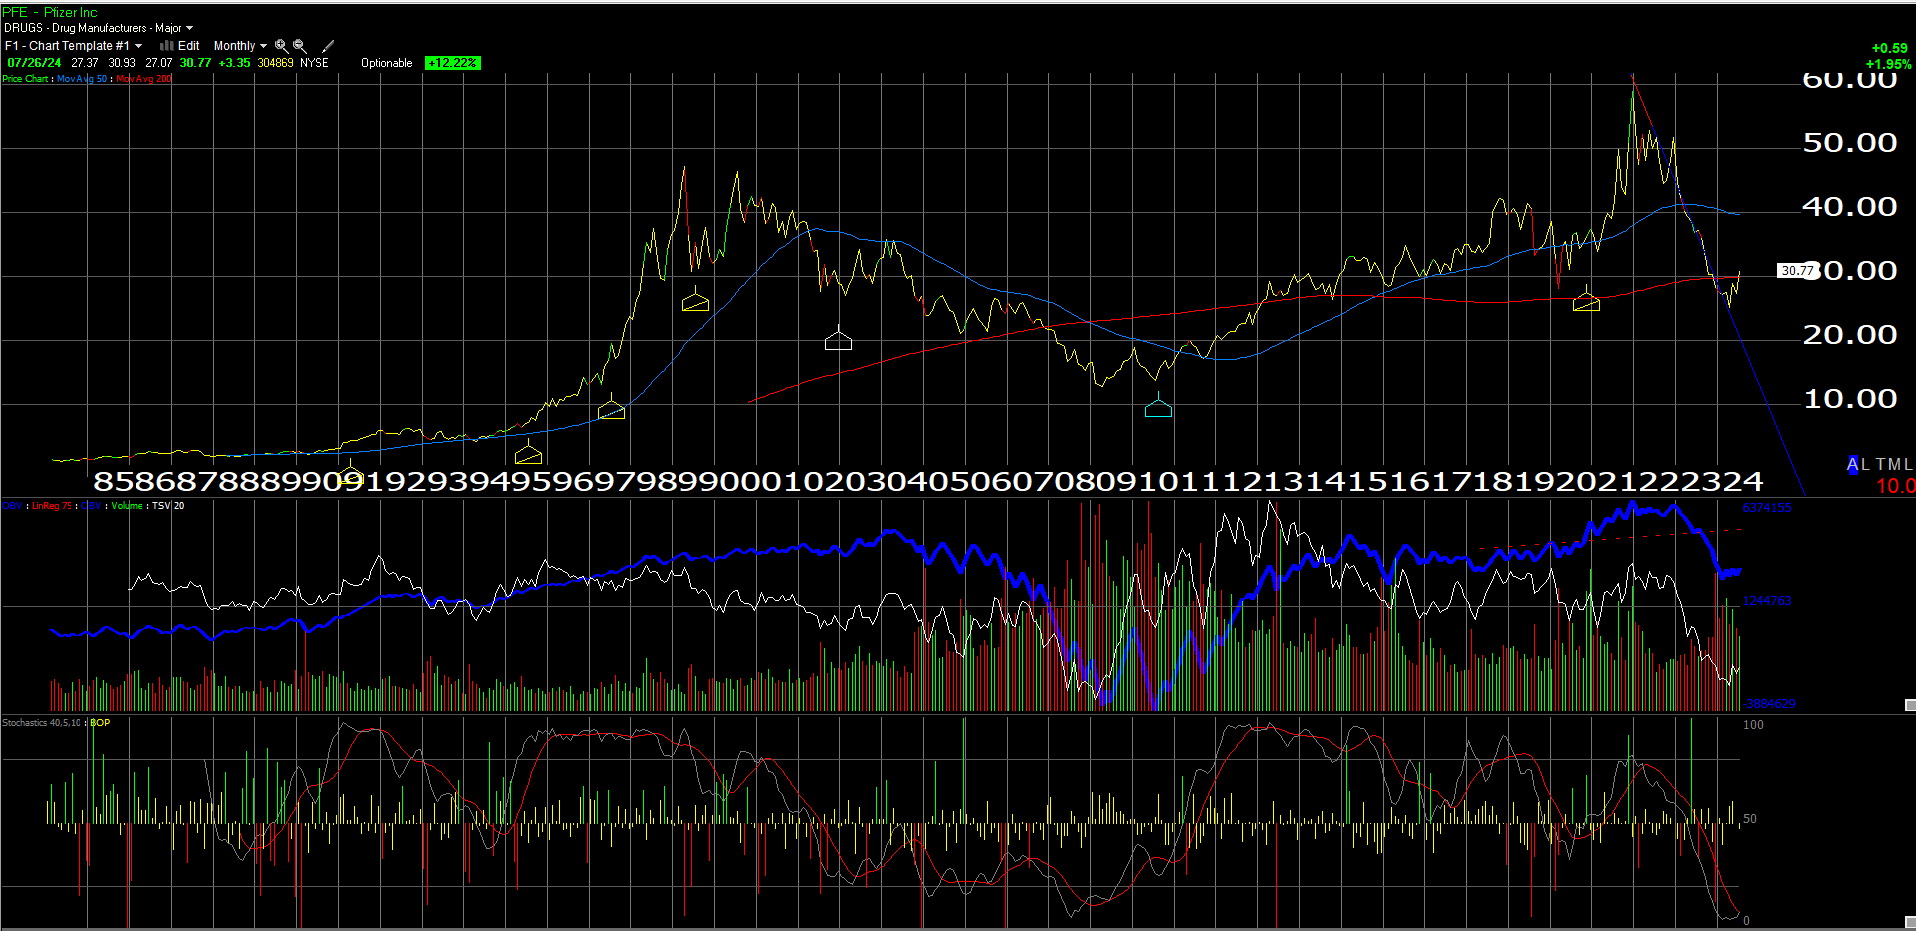Click the BOP indicator label
Screen dimensions: 1916x931
(100, 723)
